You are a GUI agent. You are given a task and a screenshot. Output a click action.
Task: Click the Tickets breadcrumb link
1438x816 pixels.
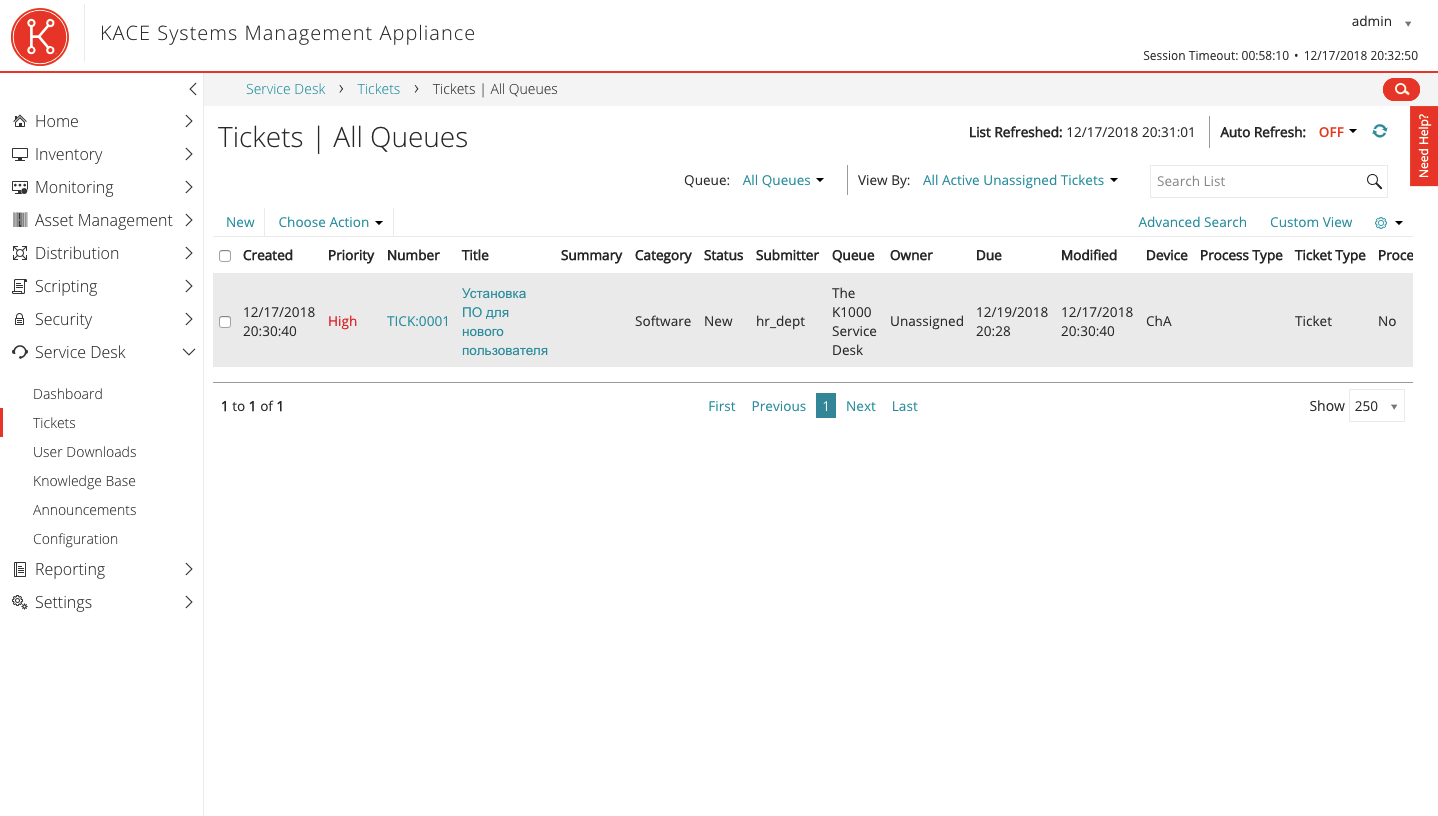(379, 89)
